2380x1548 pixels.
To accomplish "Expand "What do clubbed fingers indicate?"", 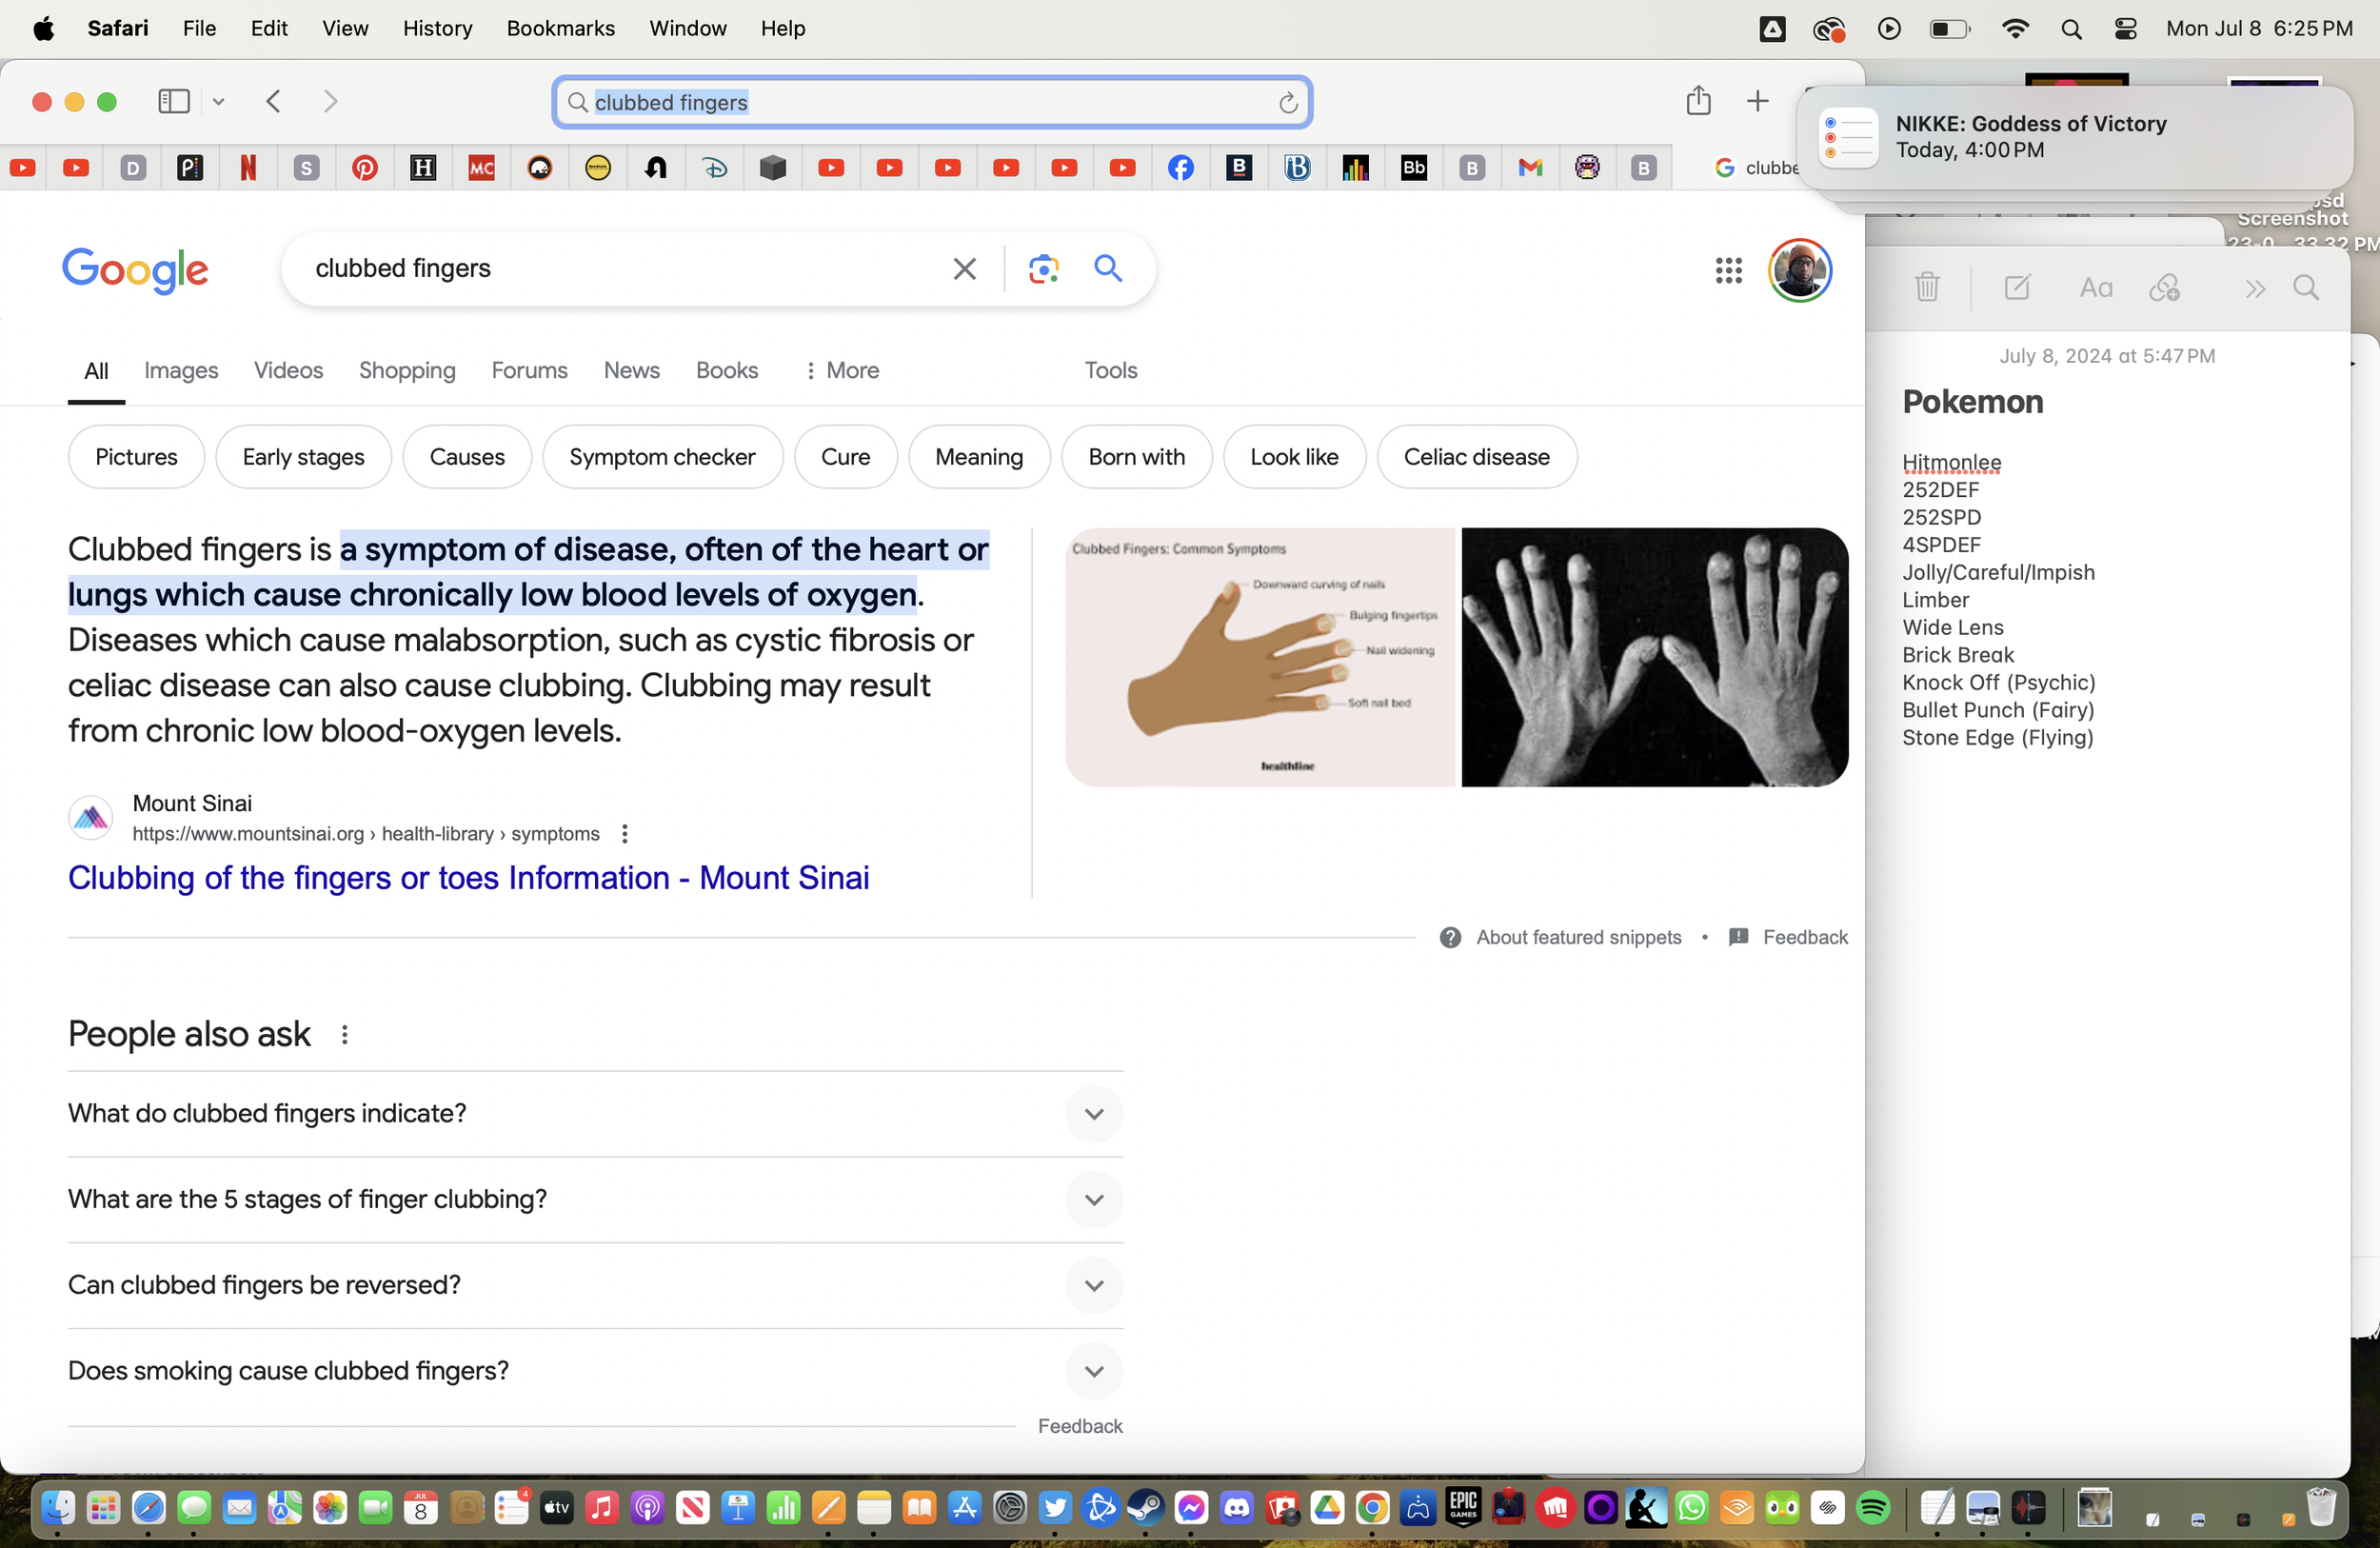I will tap(1093, 1114).
